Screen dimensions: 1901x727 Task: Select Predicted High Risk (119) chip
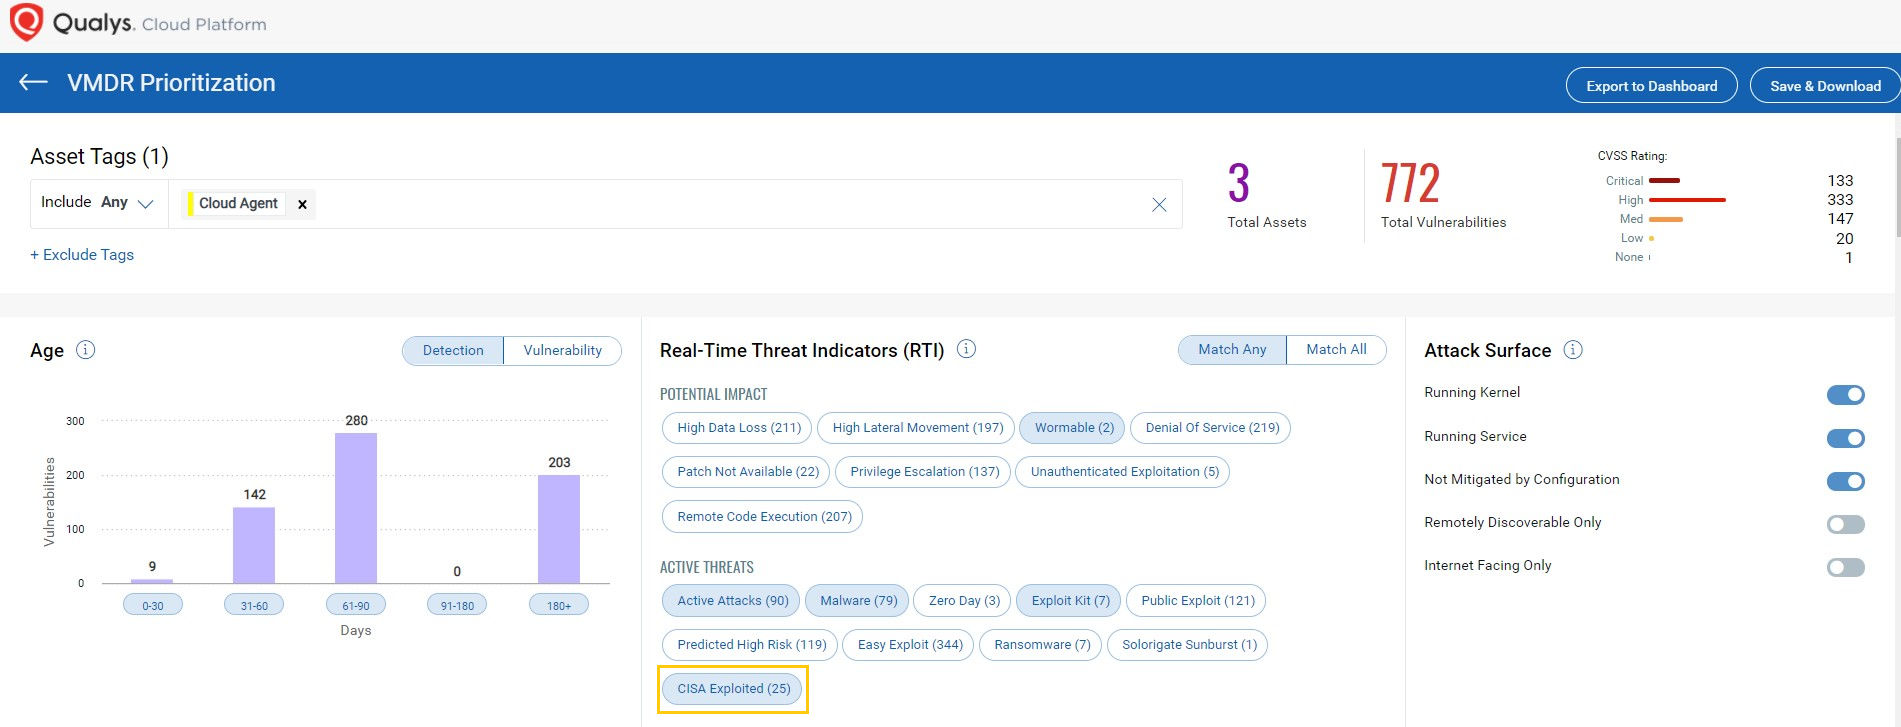point(751,645)
